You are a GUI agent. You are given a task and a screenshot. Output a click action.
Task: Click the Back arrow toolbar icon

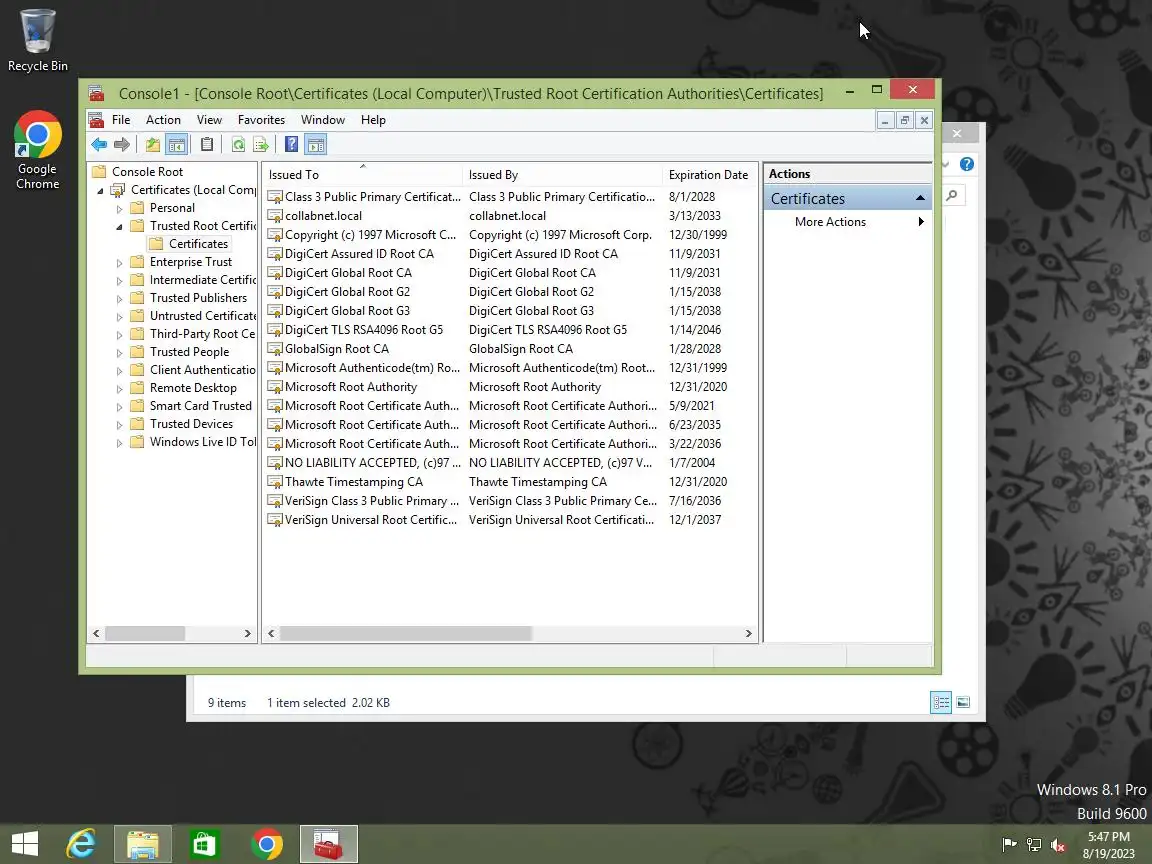point(99,145)
